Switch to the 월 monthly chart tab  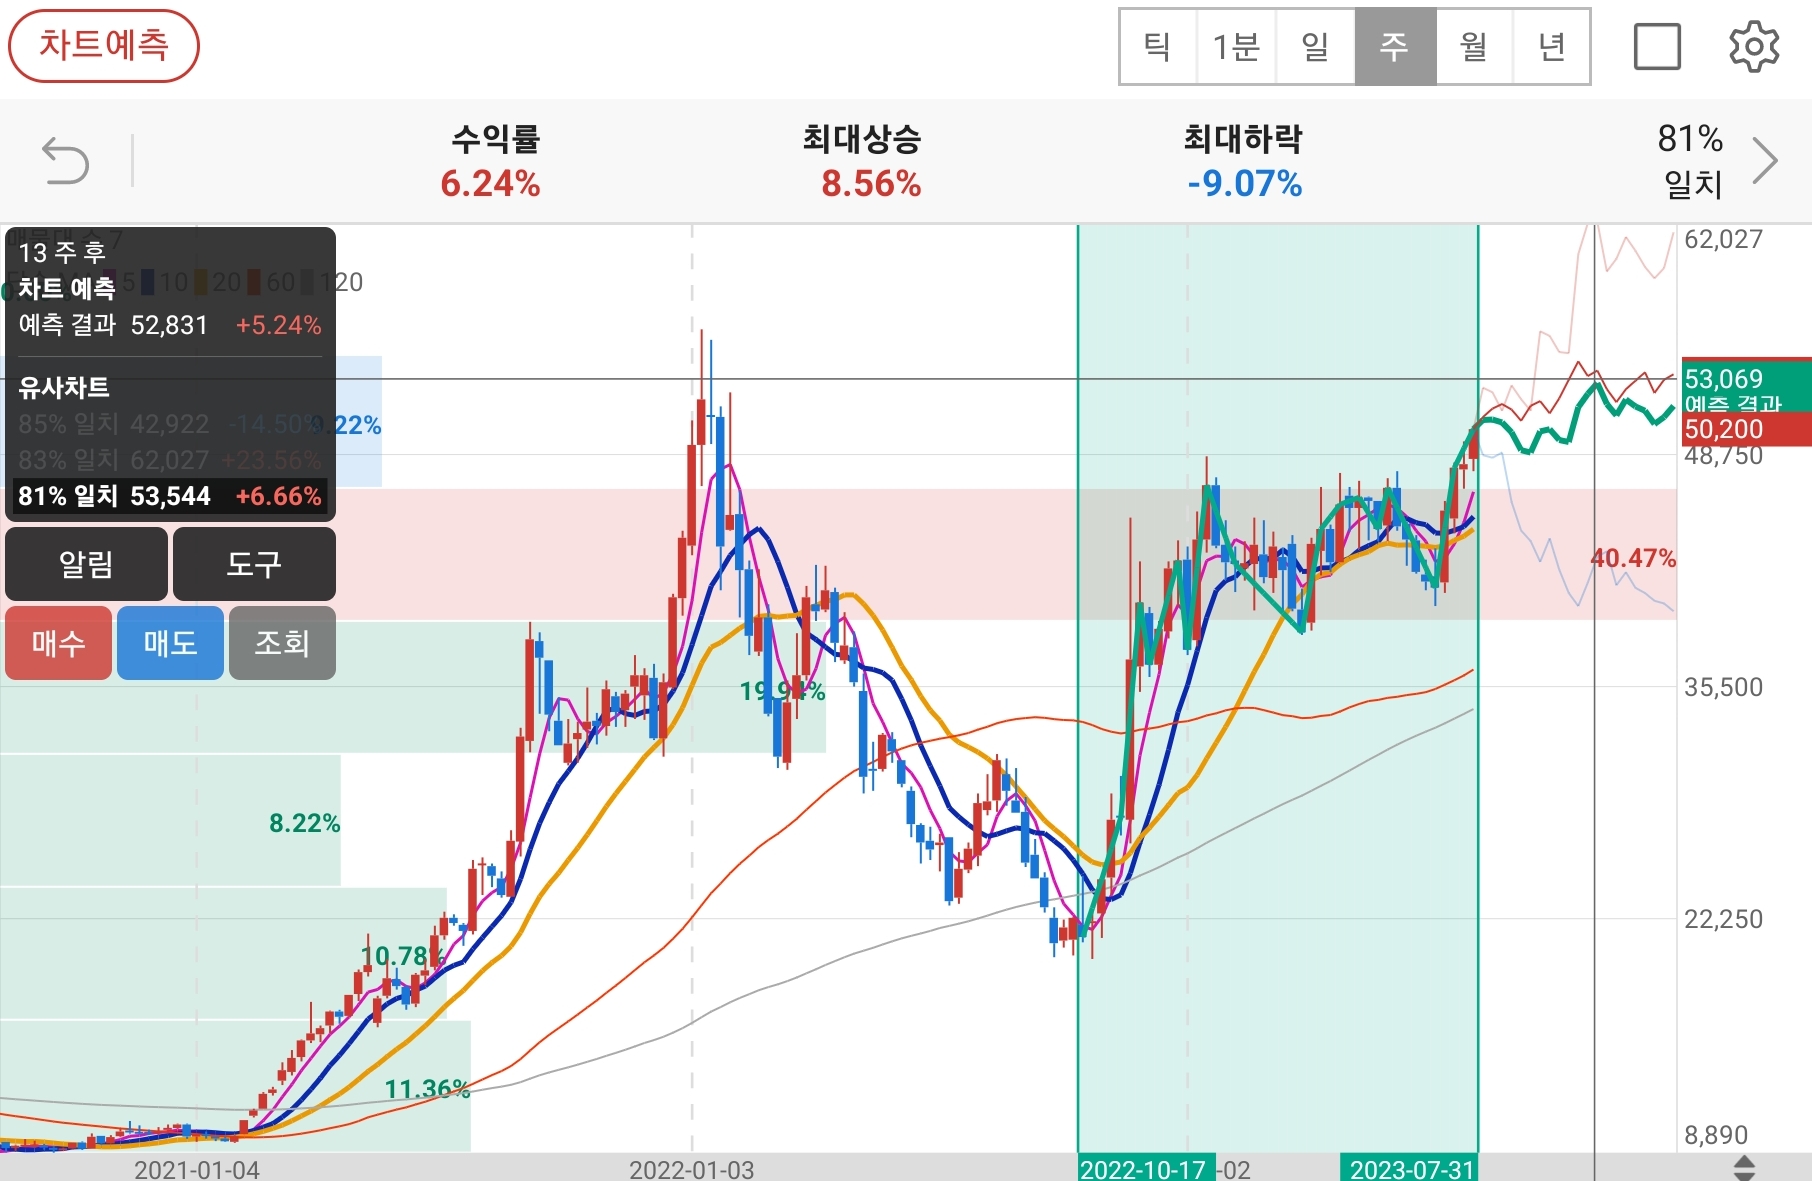pyautogui.click(x=1474, y=47)
